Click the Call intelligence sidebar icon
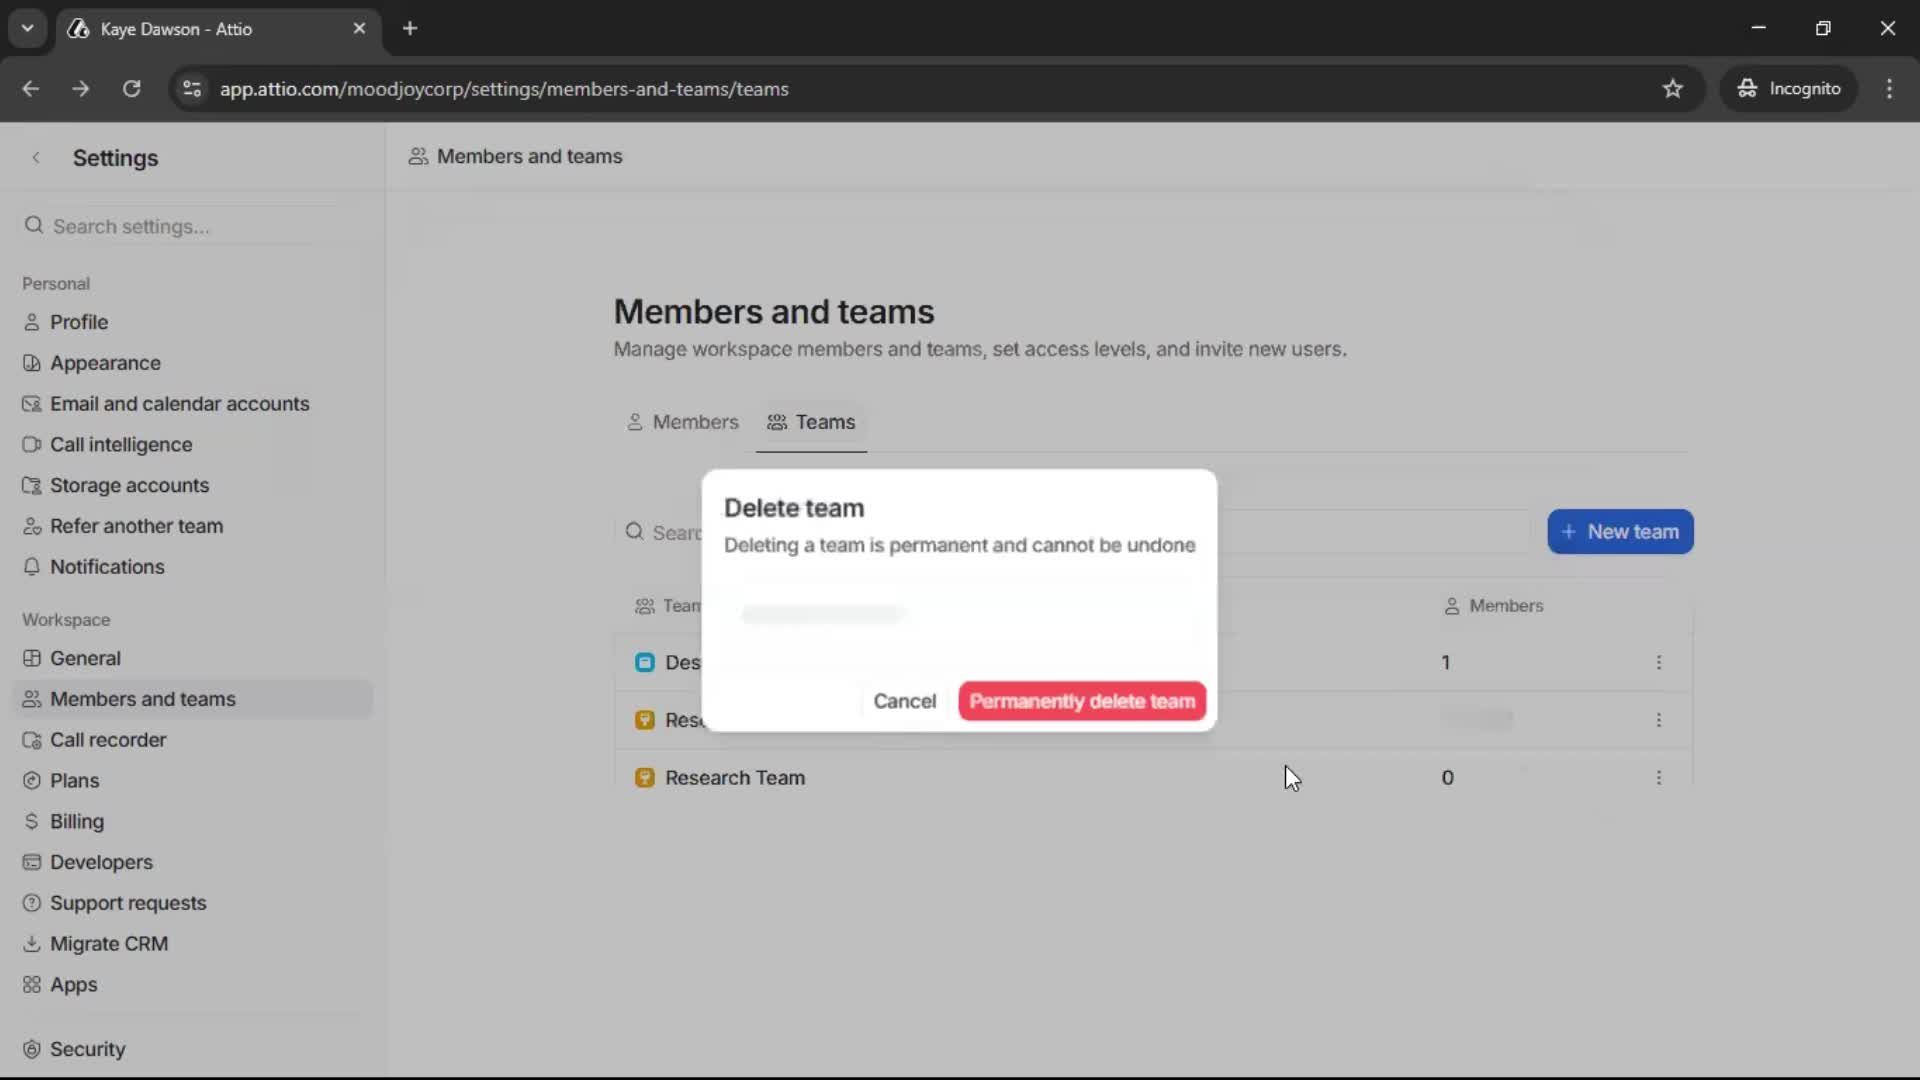 coord(32,444)
